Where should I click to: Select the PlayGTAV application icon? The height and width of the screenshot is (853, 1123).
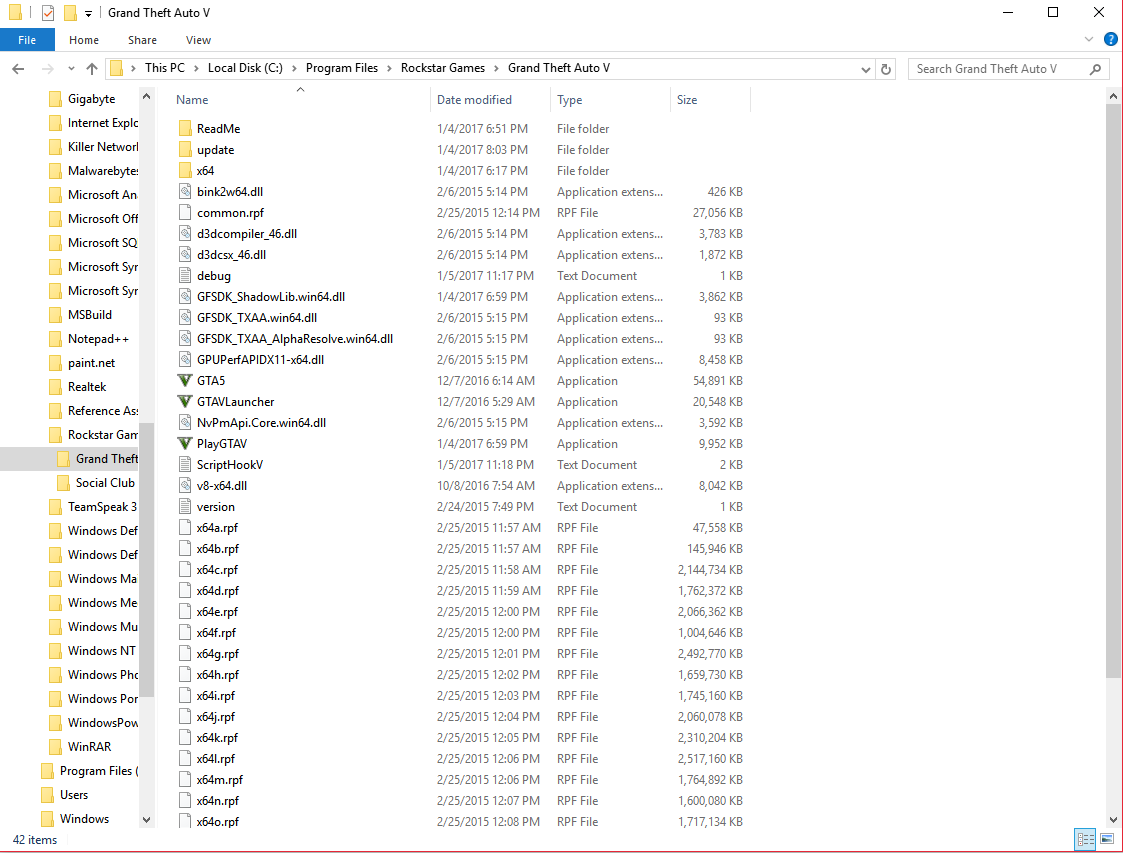coord(185,444)
